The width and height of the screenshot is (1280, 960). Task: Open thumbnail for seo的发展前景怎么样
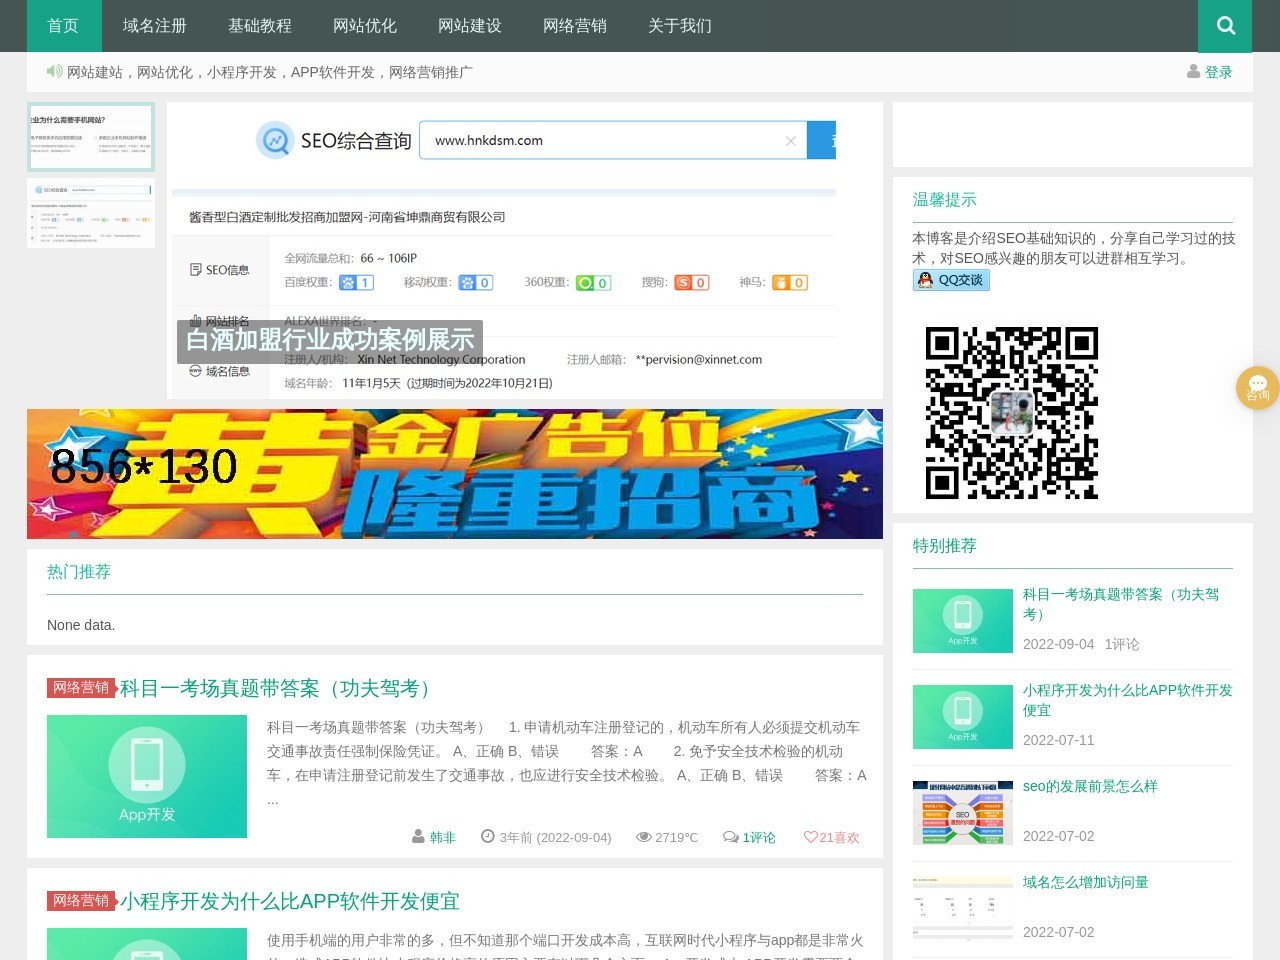pos(963,813)
